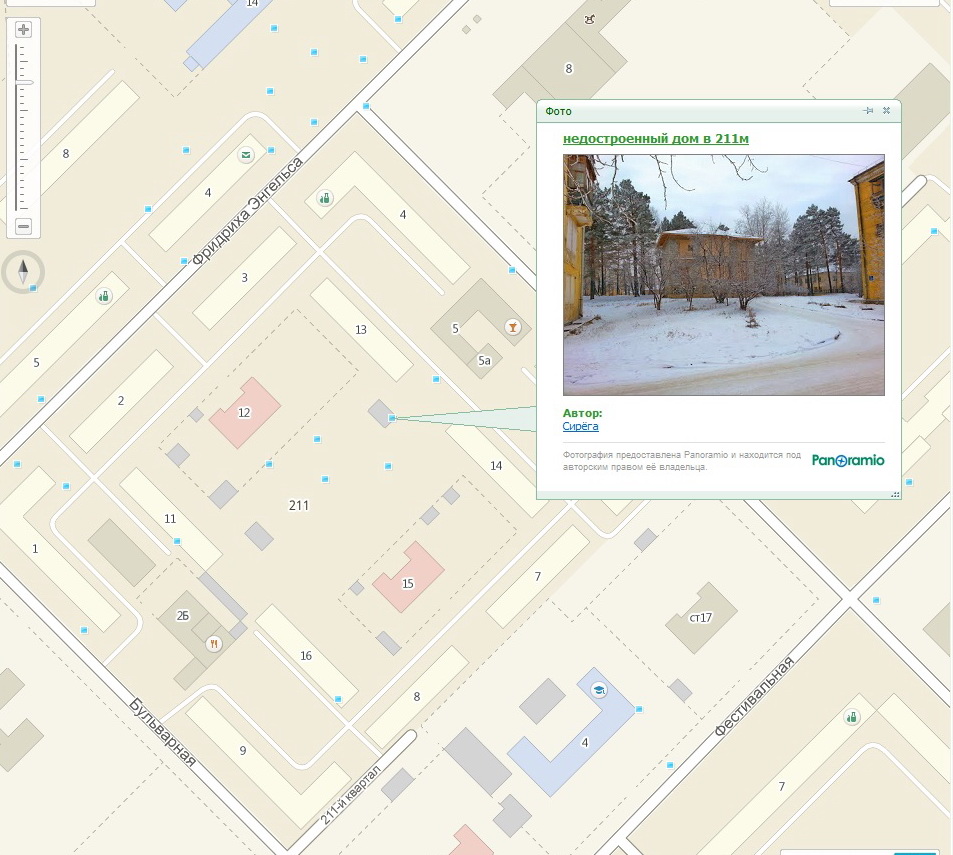Click the store icon near Фестивальная building 7
This screenshot has height=855, width=953.
click(x=852, y=717)
